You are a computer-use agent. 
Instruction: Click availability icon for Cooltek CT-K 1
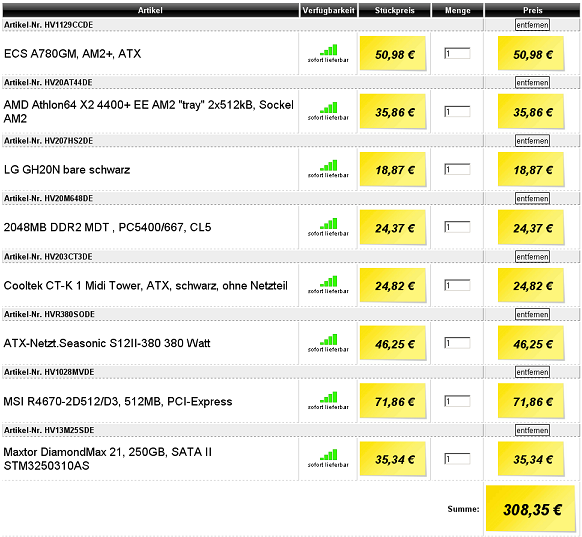tap(328, 285)
